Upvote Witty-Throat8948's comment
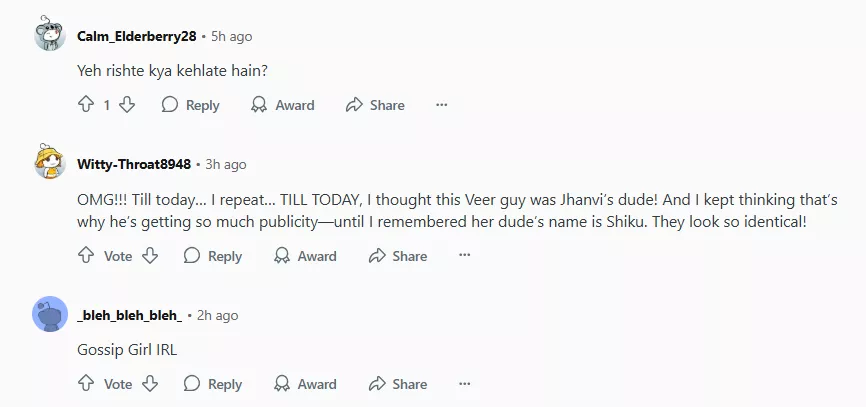Screen dimensions: 866x407 [86, 256]
